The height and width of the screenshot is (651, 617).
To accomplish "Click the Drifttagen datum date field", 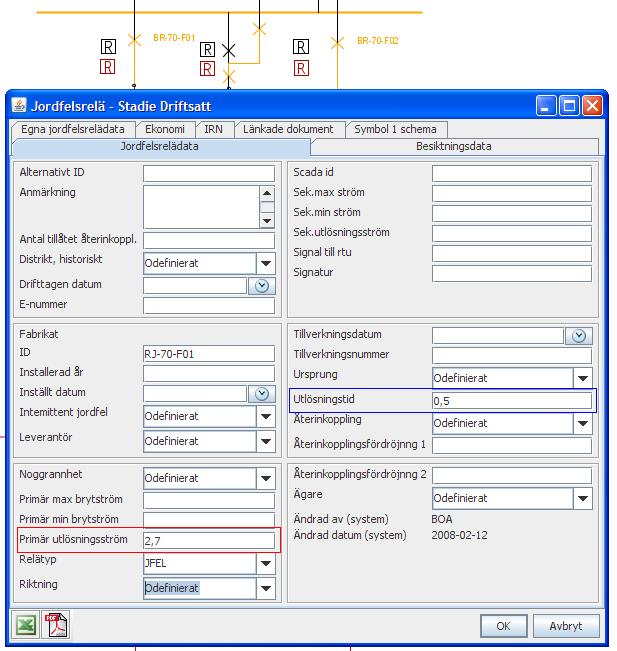I will point(195,286).
